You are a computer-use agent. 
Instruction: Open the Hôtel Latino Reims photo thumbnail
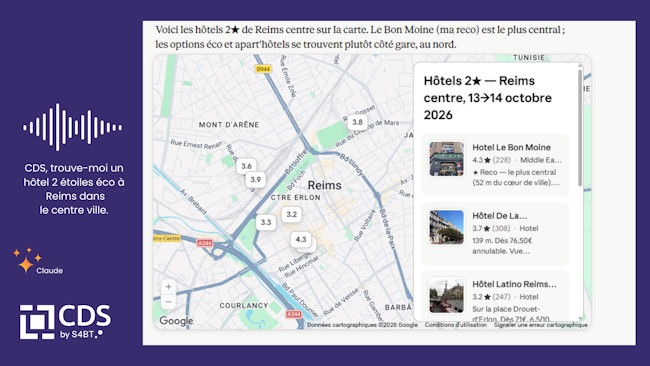point(446,296)
